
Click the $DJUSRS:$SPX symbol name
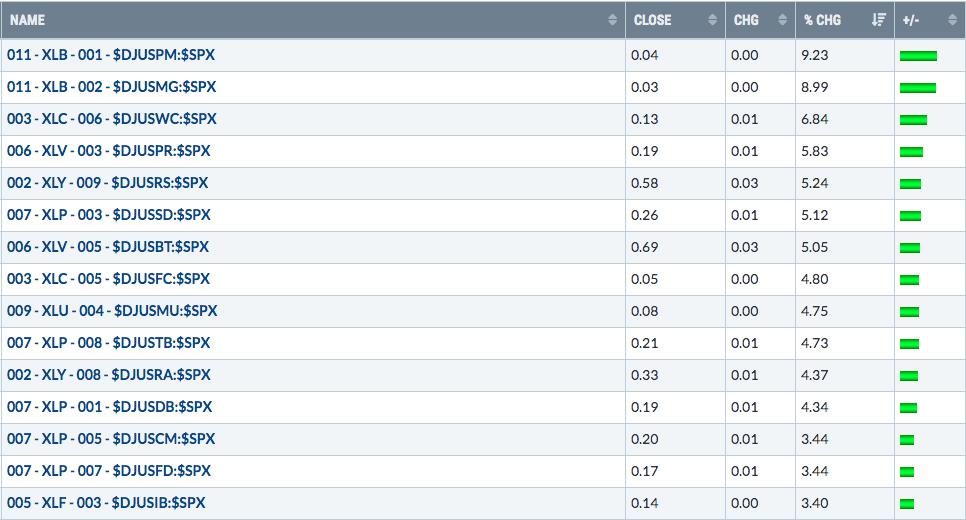tap(108, 183)
